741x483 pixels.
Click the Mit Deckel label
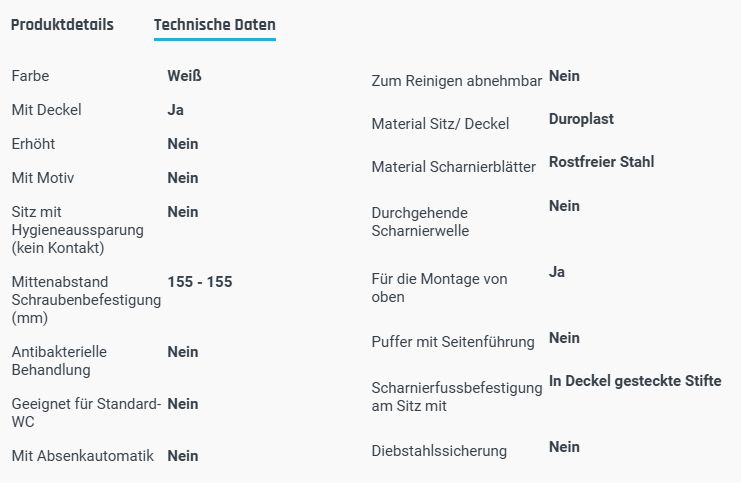[x=46, y=110]
